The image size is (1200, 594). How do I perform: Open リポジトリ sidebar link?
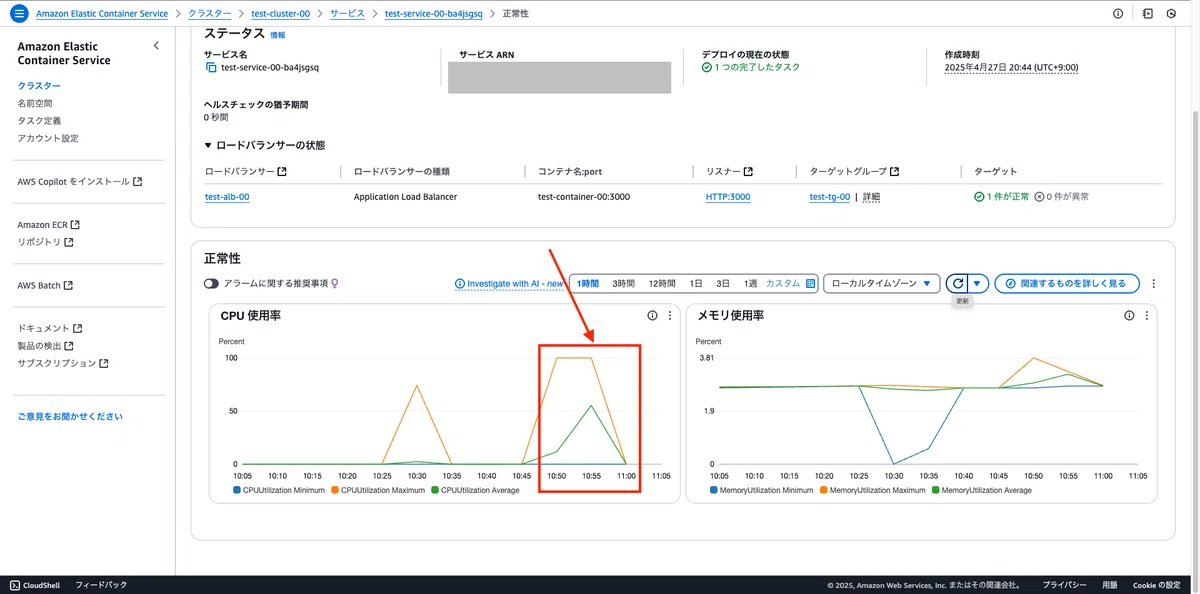point(46,242)
